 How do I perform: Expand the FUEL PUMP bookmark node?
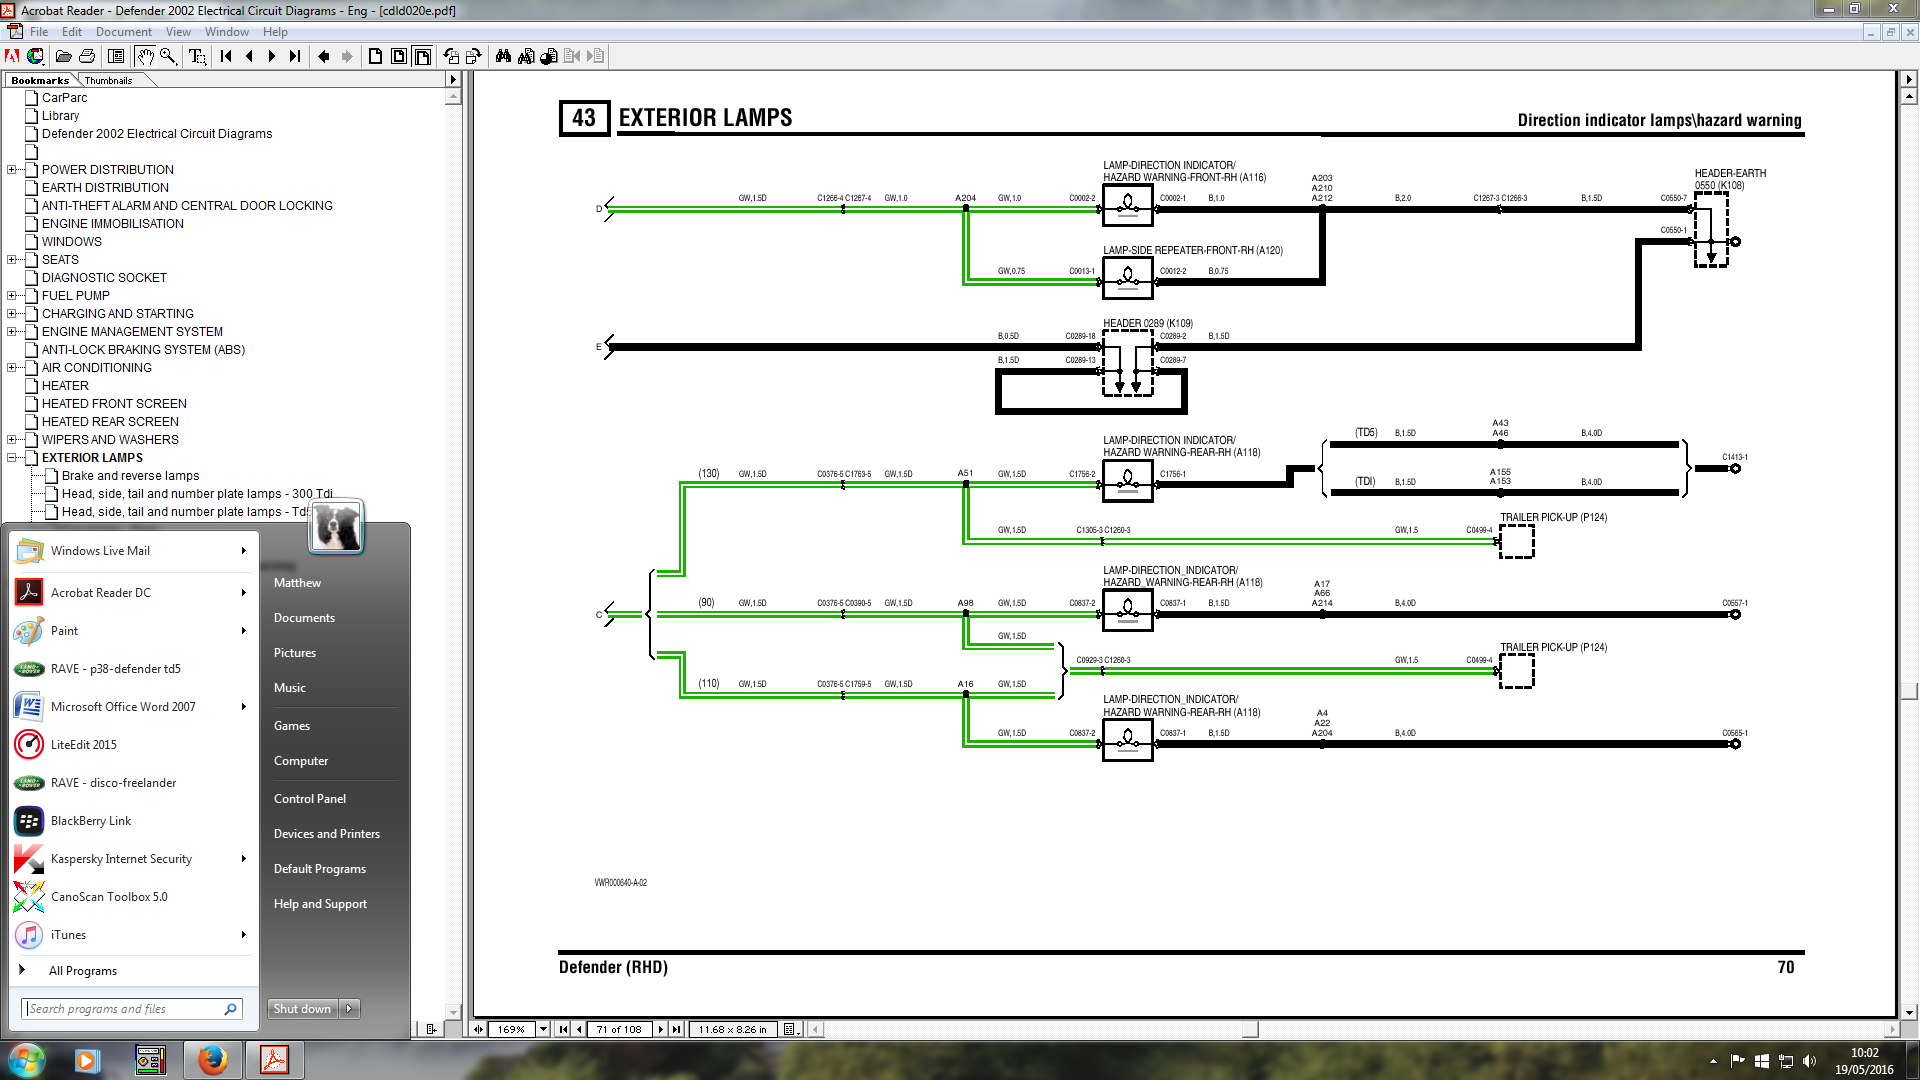pos(12,296)
